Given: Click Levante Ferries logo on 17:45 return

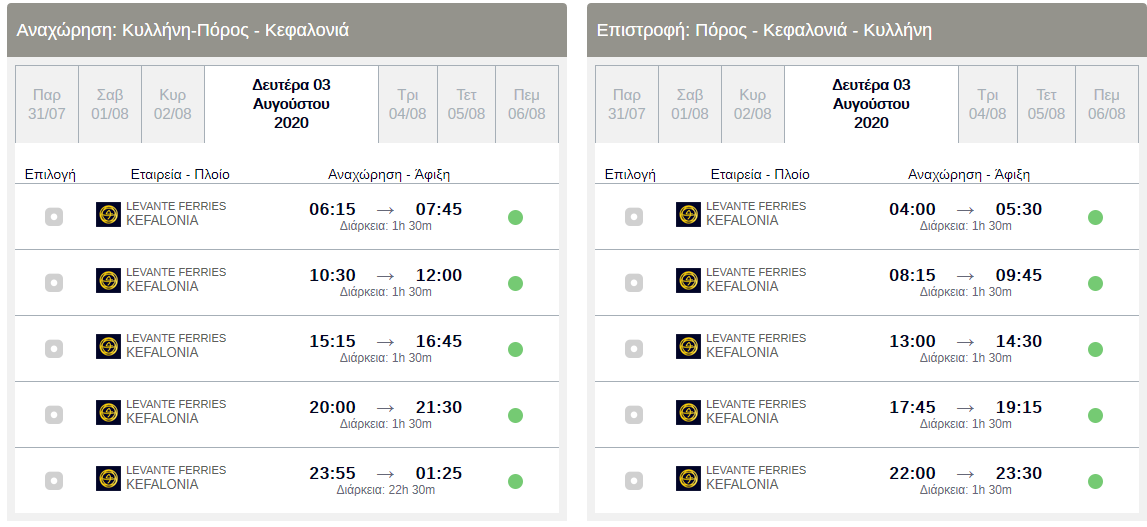Looking at the screenshot, I should click(x=688, y=413).
